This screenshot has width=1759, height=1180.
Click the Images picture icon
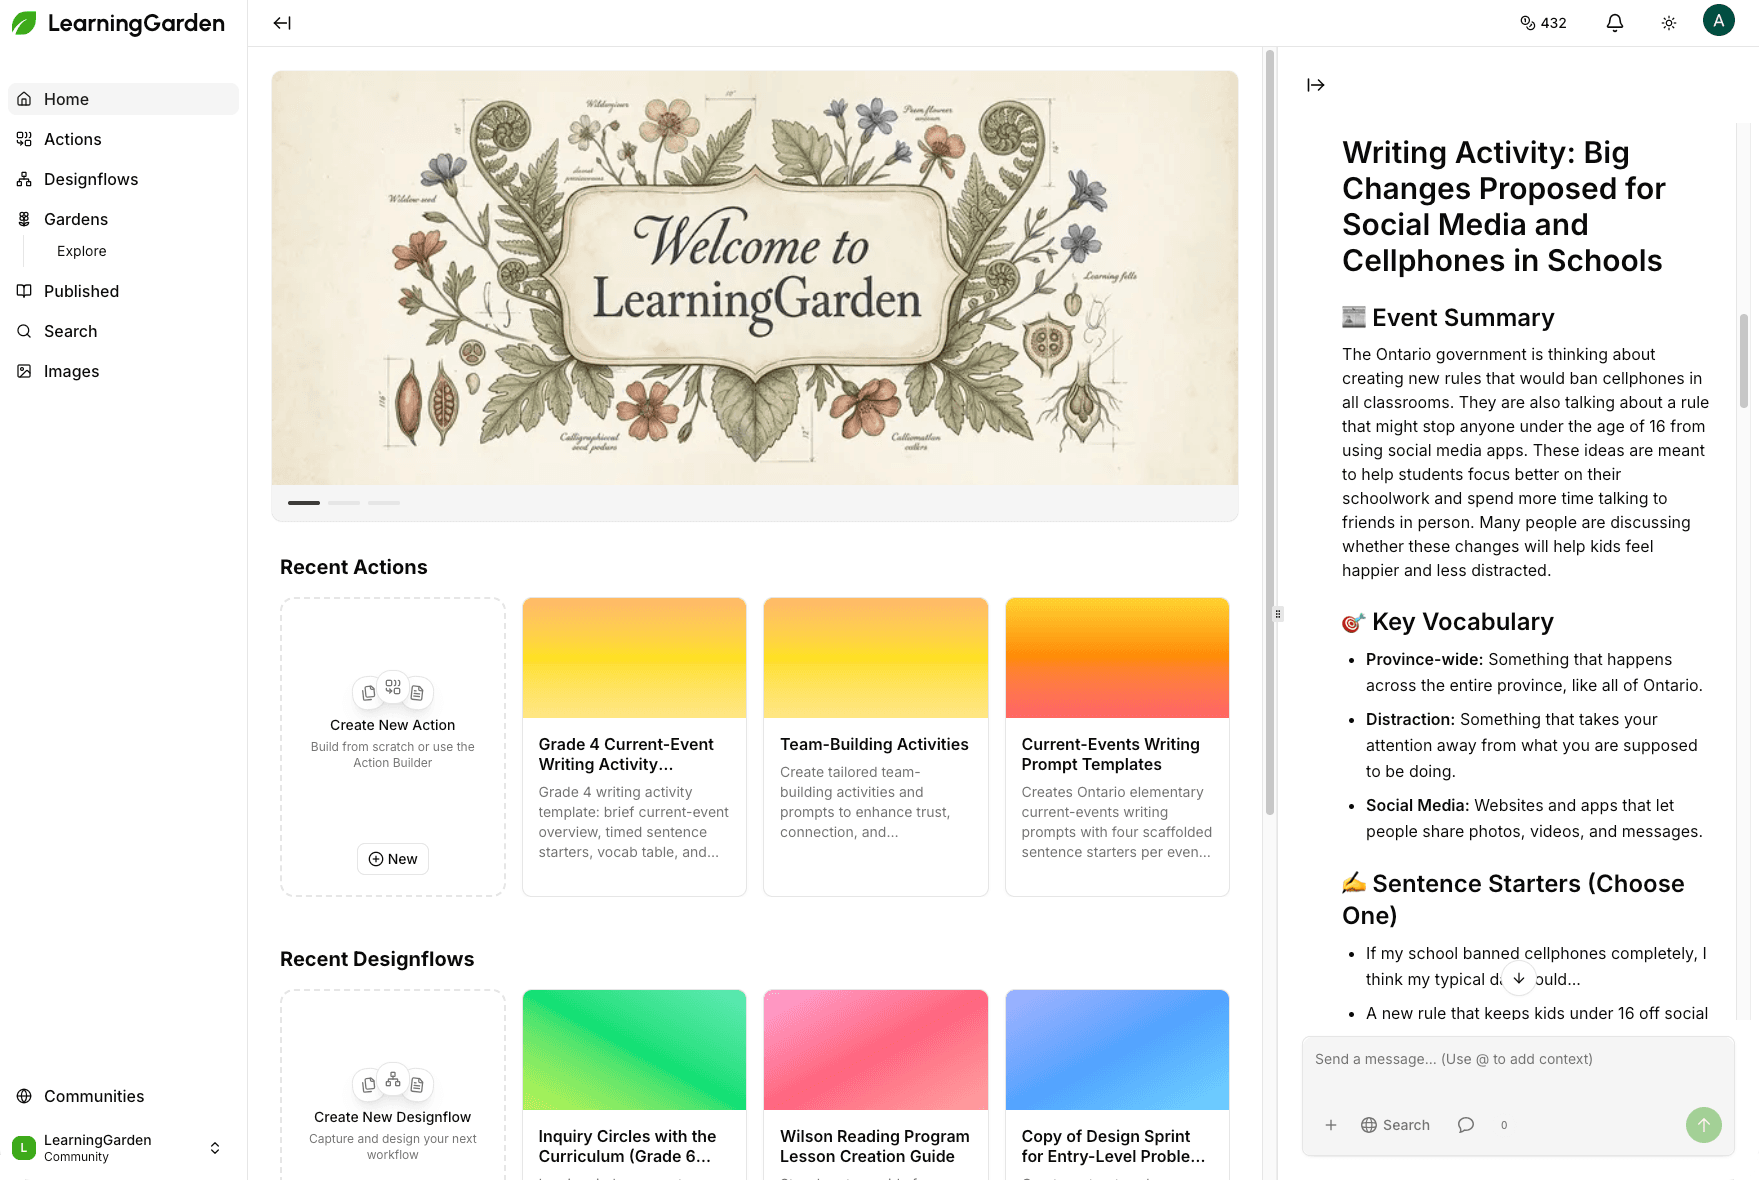24,371
